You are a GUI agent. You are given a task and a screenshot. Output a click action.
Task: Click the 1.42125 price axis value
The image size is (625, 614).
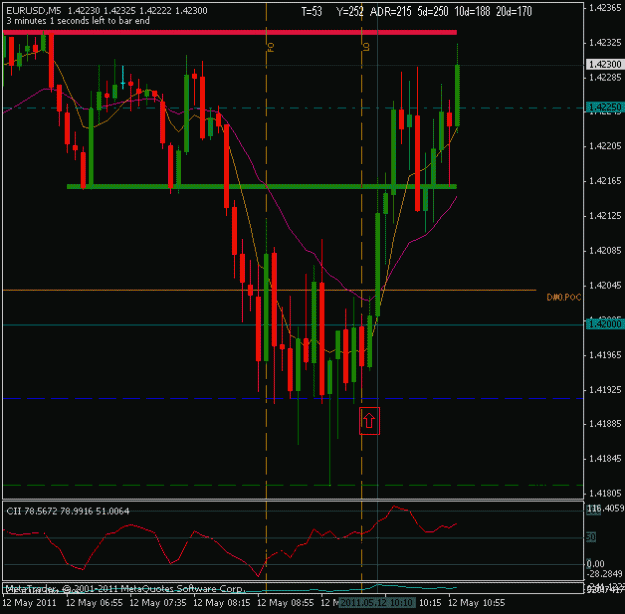[x=605, y=216]
